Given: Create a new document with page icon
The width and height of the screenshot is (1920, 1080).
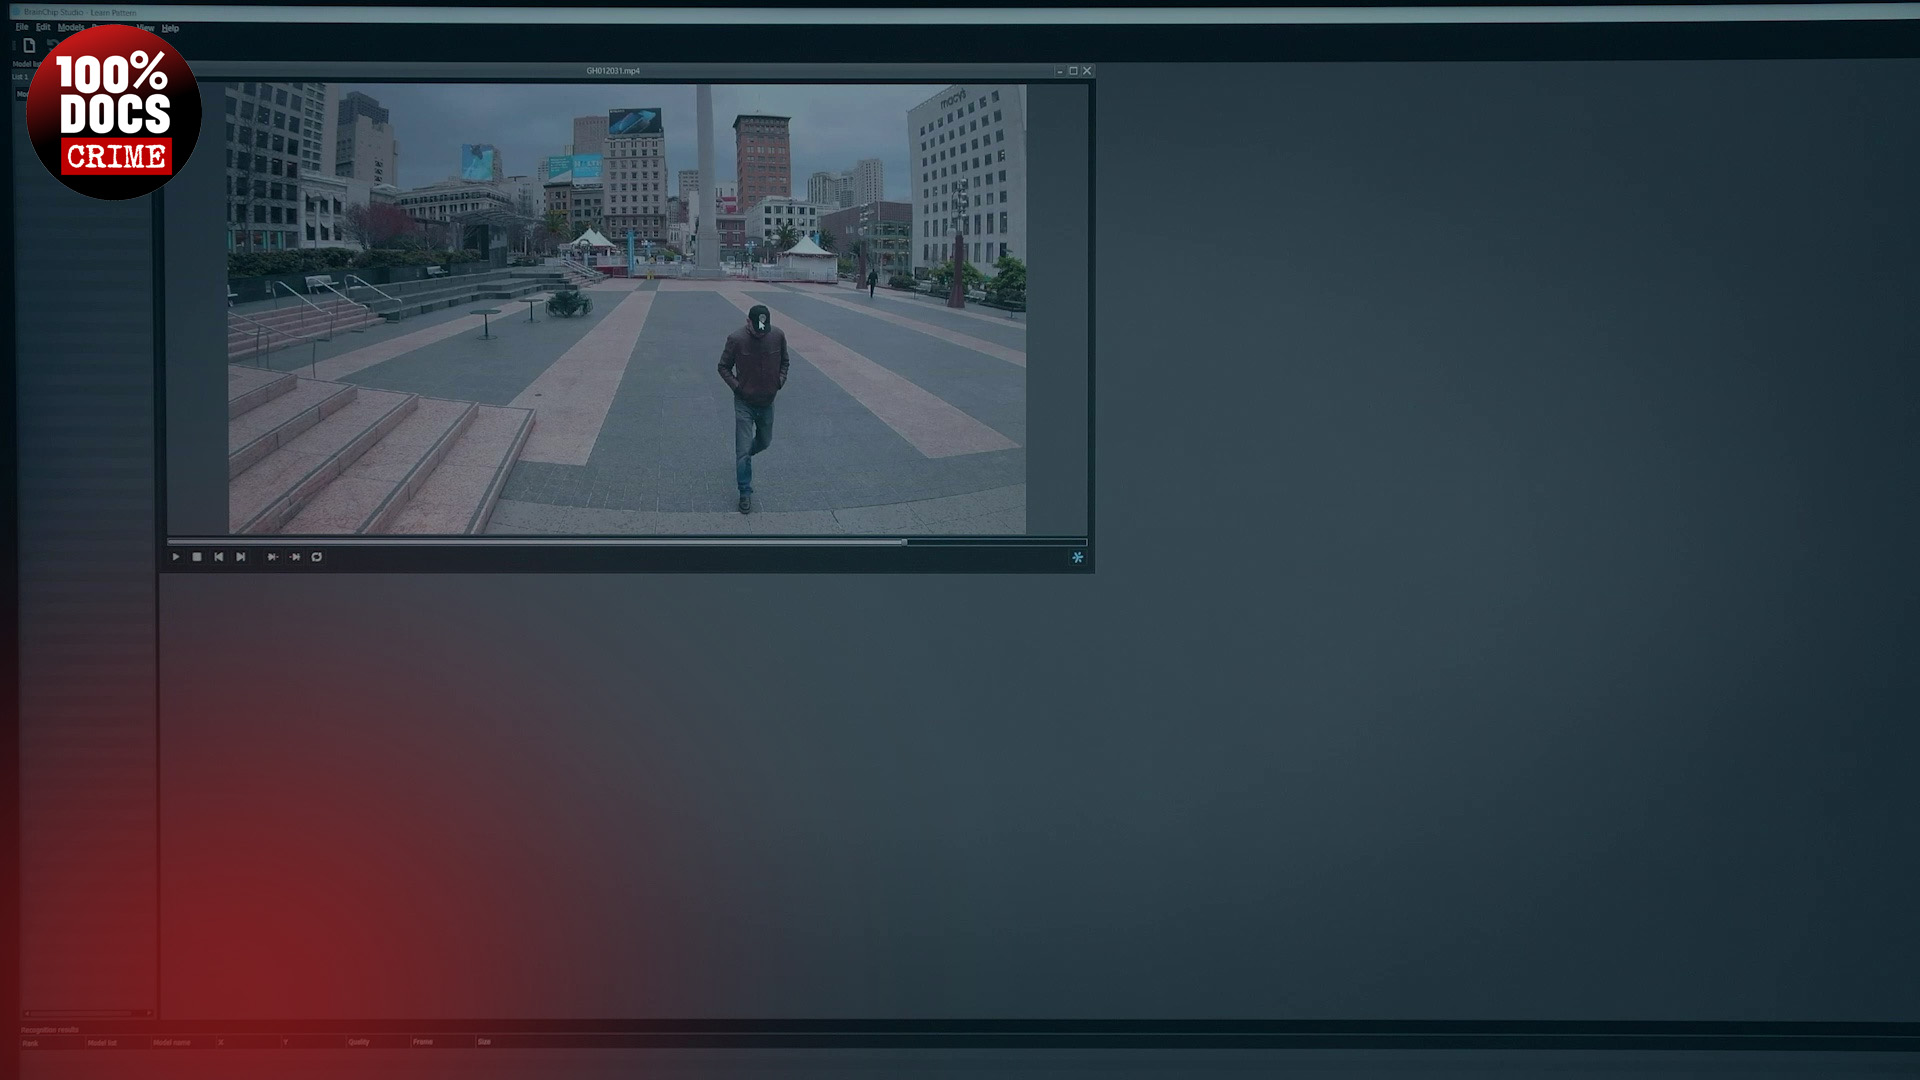Looking at the screenshot, I should [x=29, y=45].
